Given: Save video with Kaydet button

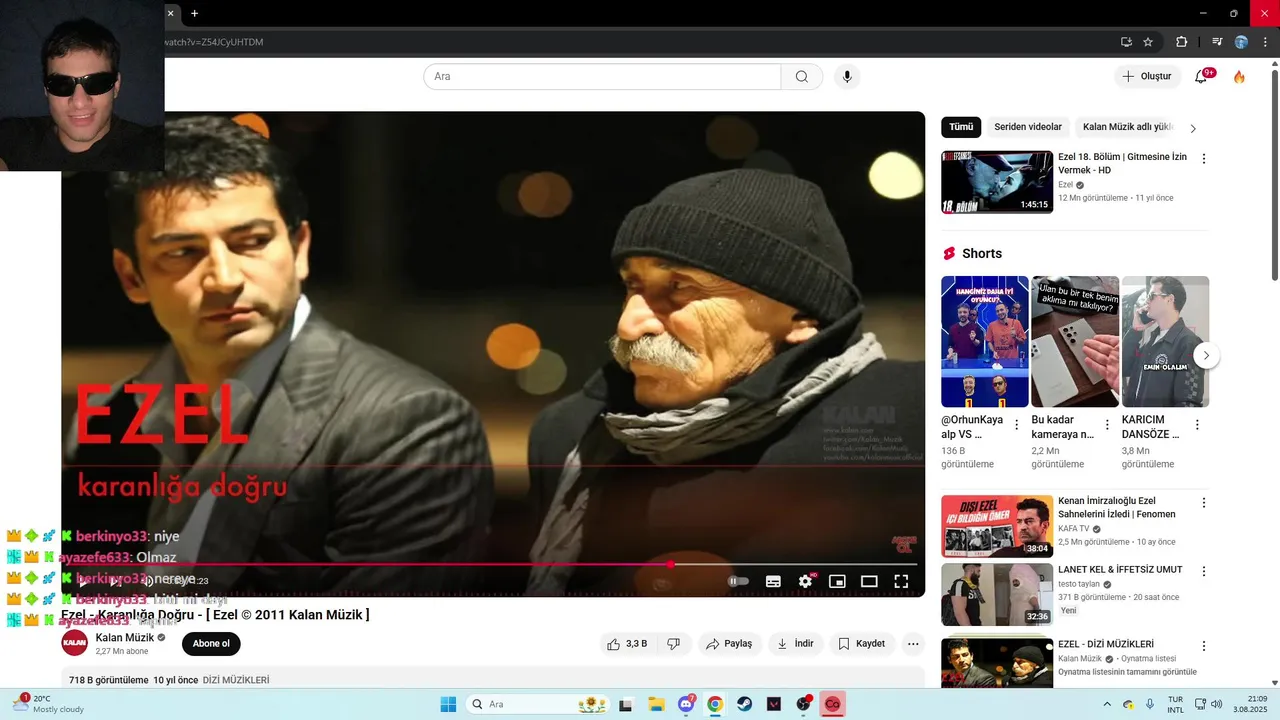Looking at the screenshot, I should (x=861, y=644).
